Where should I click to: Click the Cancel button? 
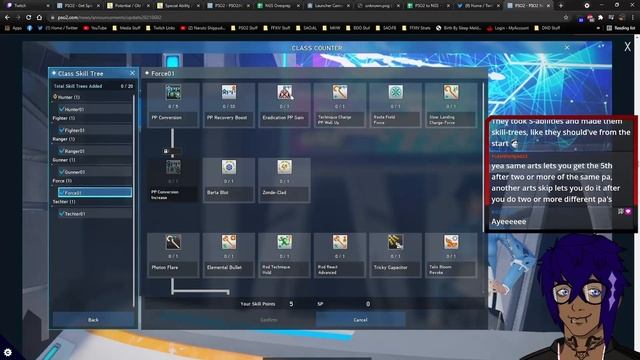point(360,320)
